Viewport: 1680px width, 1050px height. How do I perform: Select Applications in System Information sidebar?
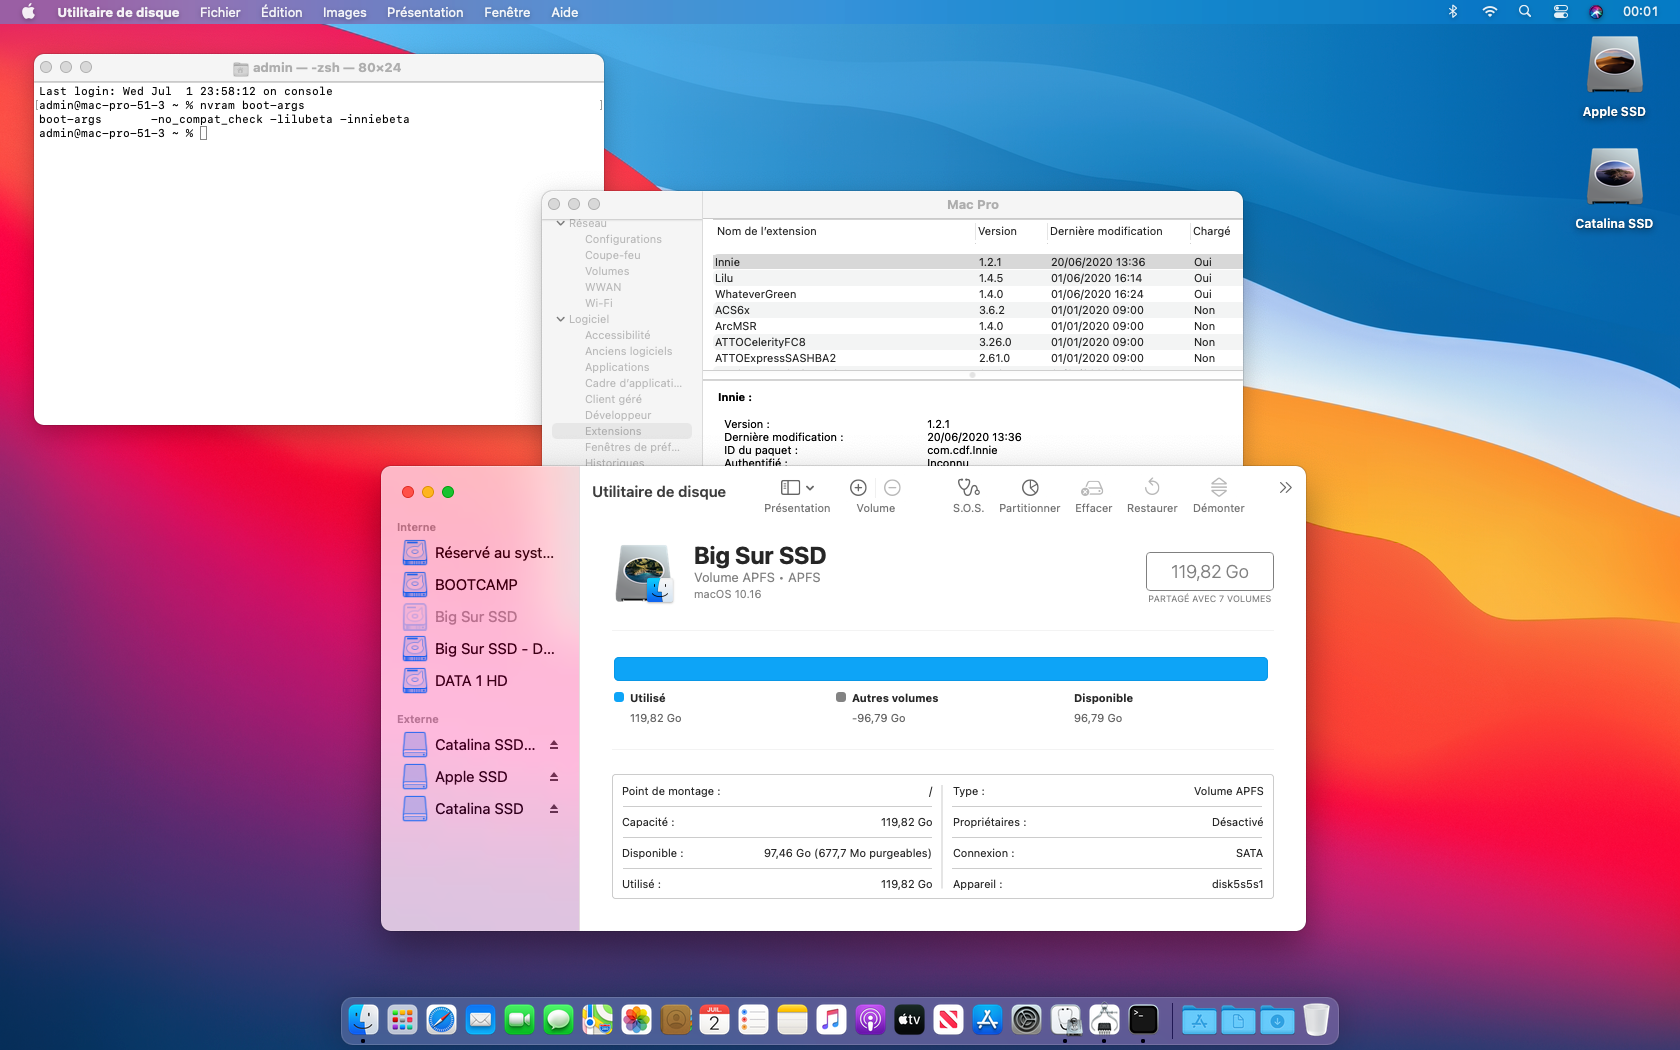tap(617, 367)
